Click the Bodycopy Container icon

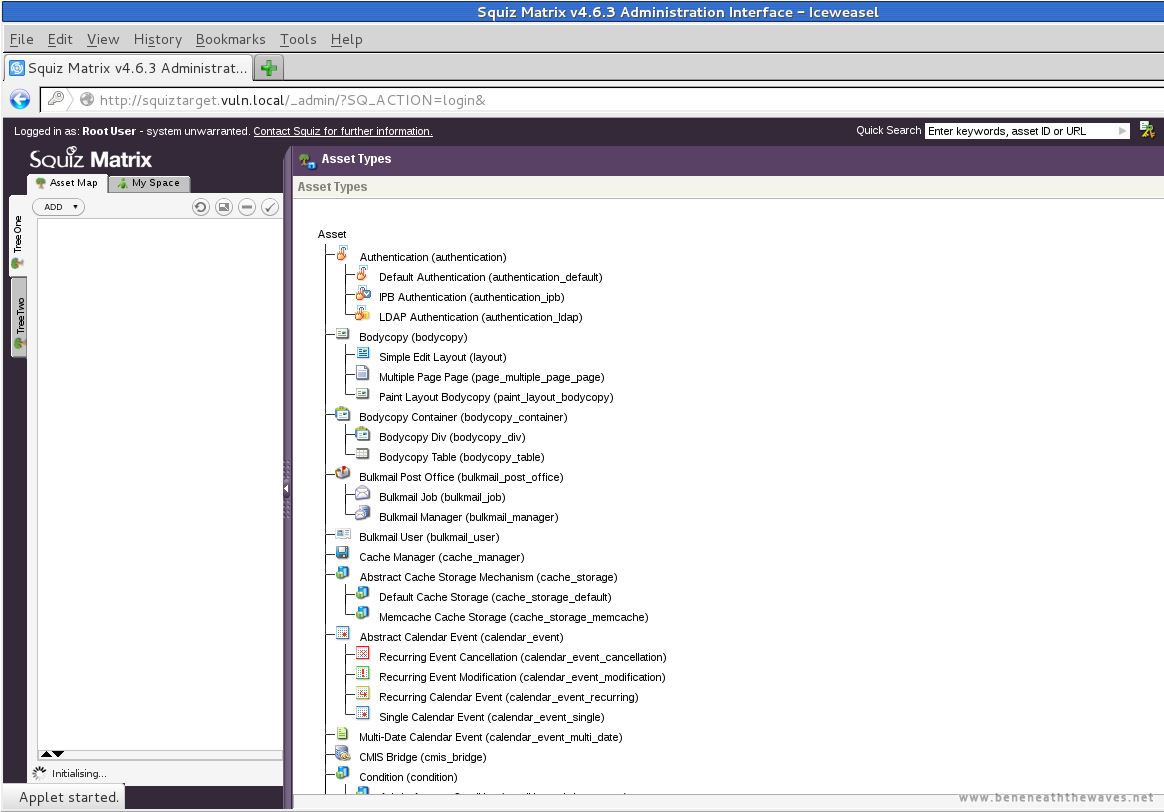[342, 414]
